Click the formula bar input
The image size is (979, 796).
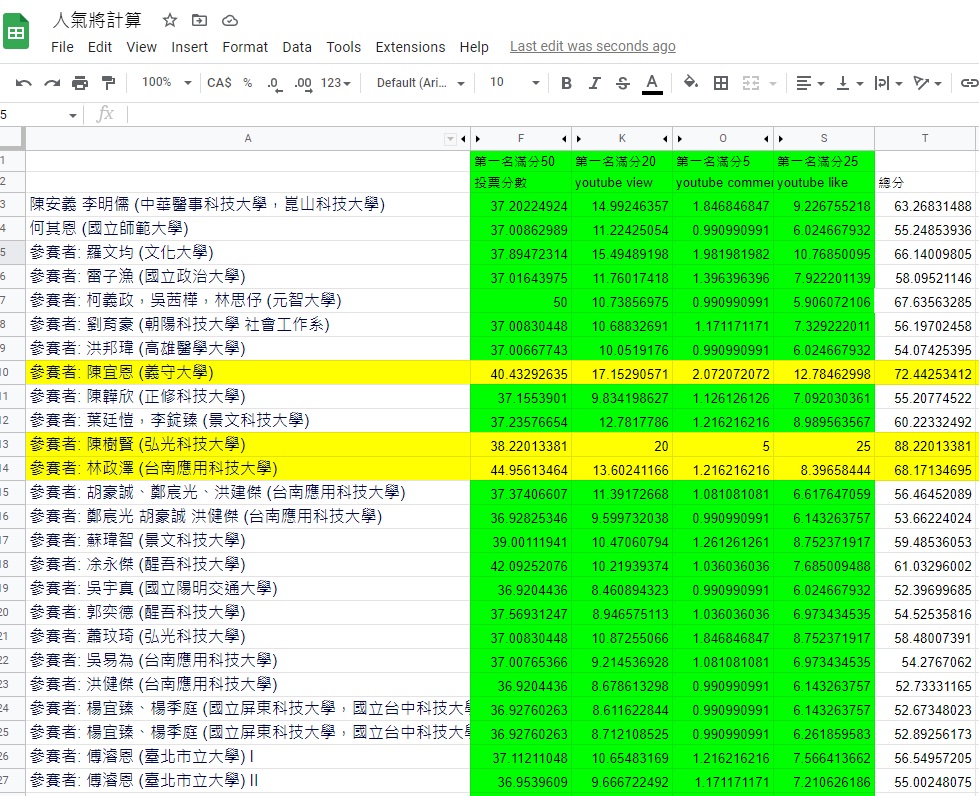(553, 115)
